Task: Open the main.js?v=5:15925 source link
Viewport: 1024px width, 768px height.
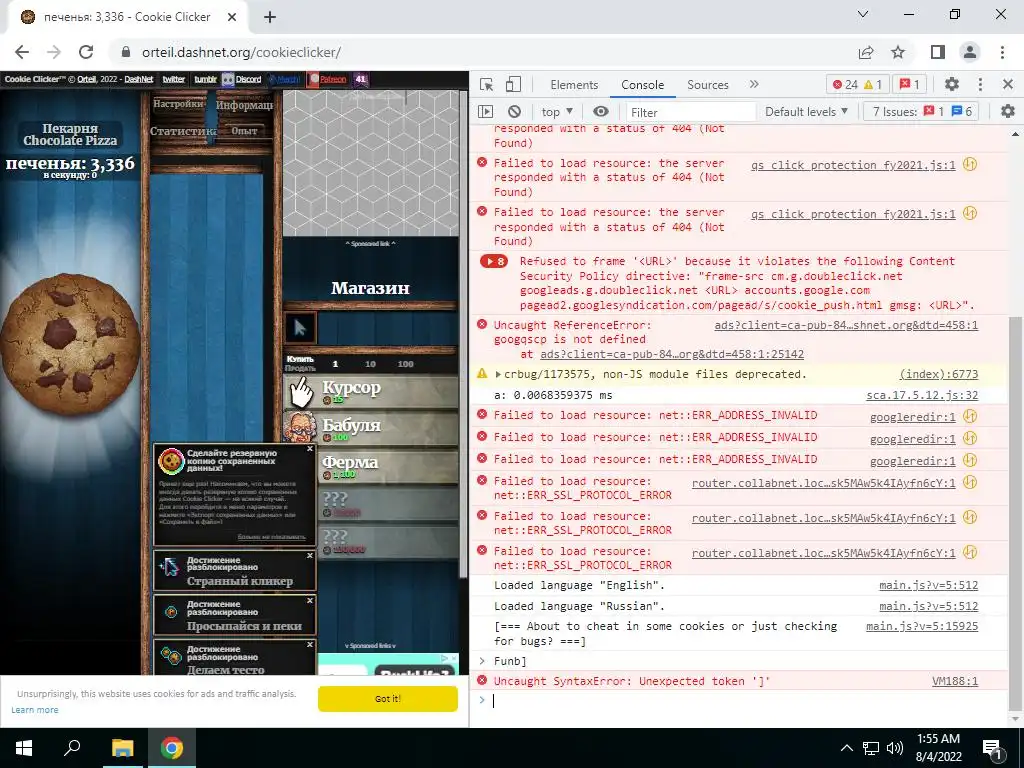Action: pyautogui.click(x=922, y=627)
